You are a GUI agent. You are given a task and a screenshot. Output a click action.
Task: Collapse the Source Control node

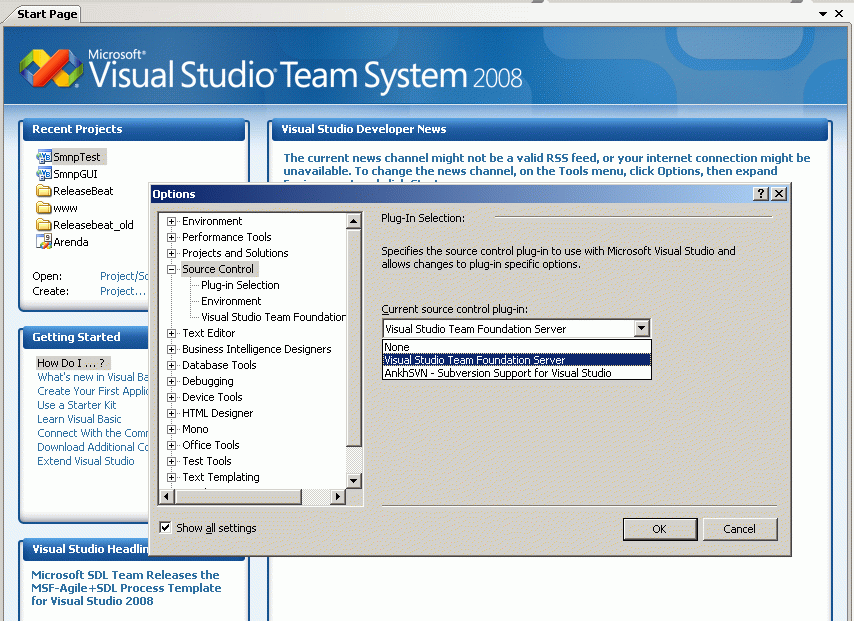point(172,269)
